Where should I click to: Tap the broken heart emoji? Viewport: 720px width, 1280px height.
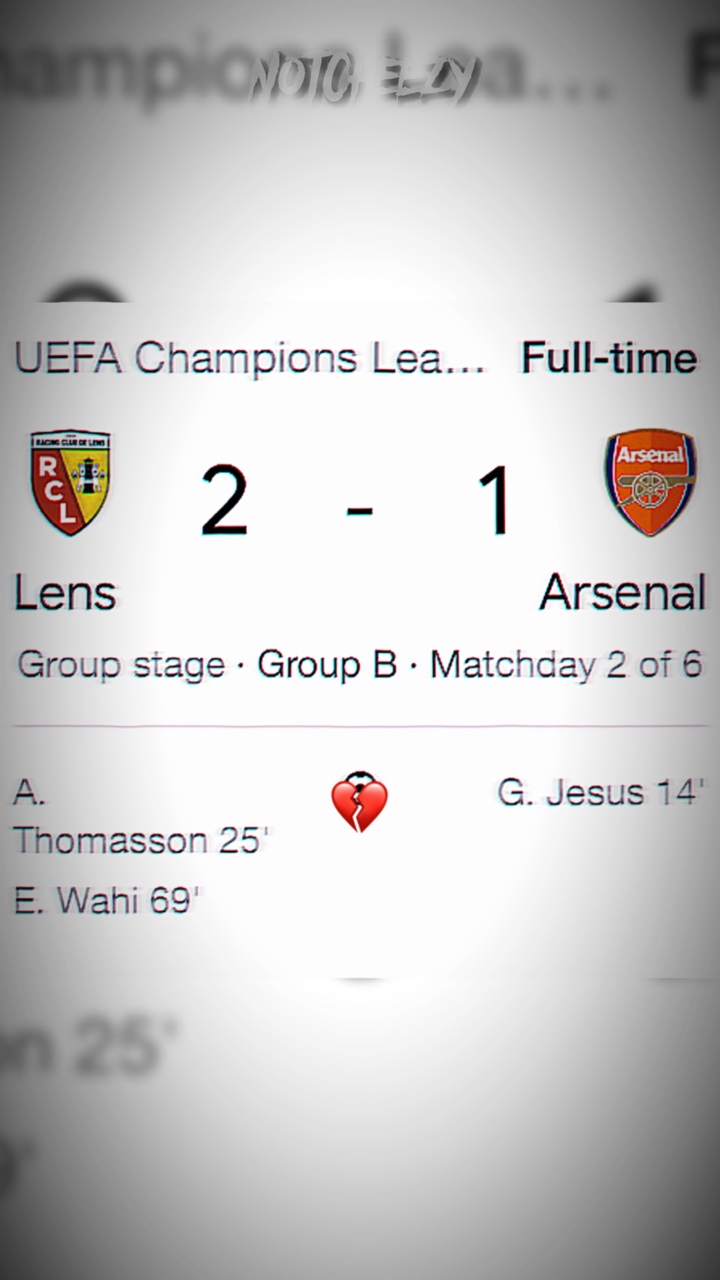[x=359, y=801]
